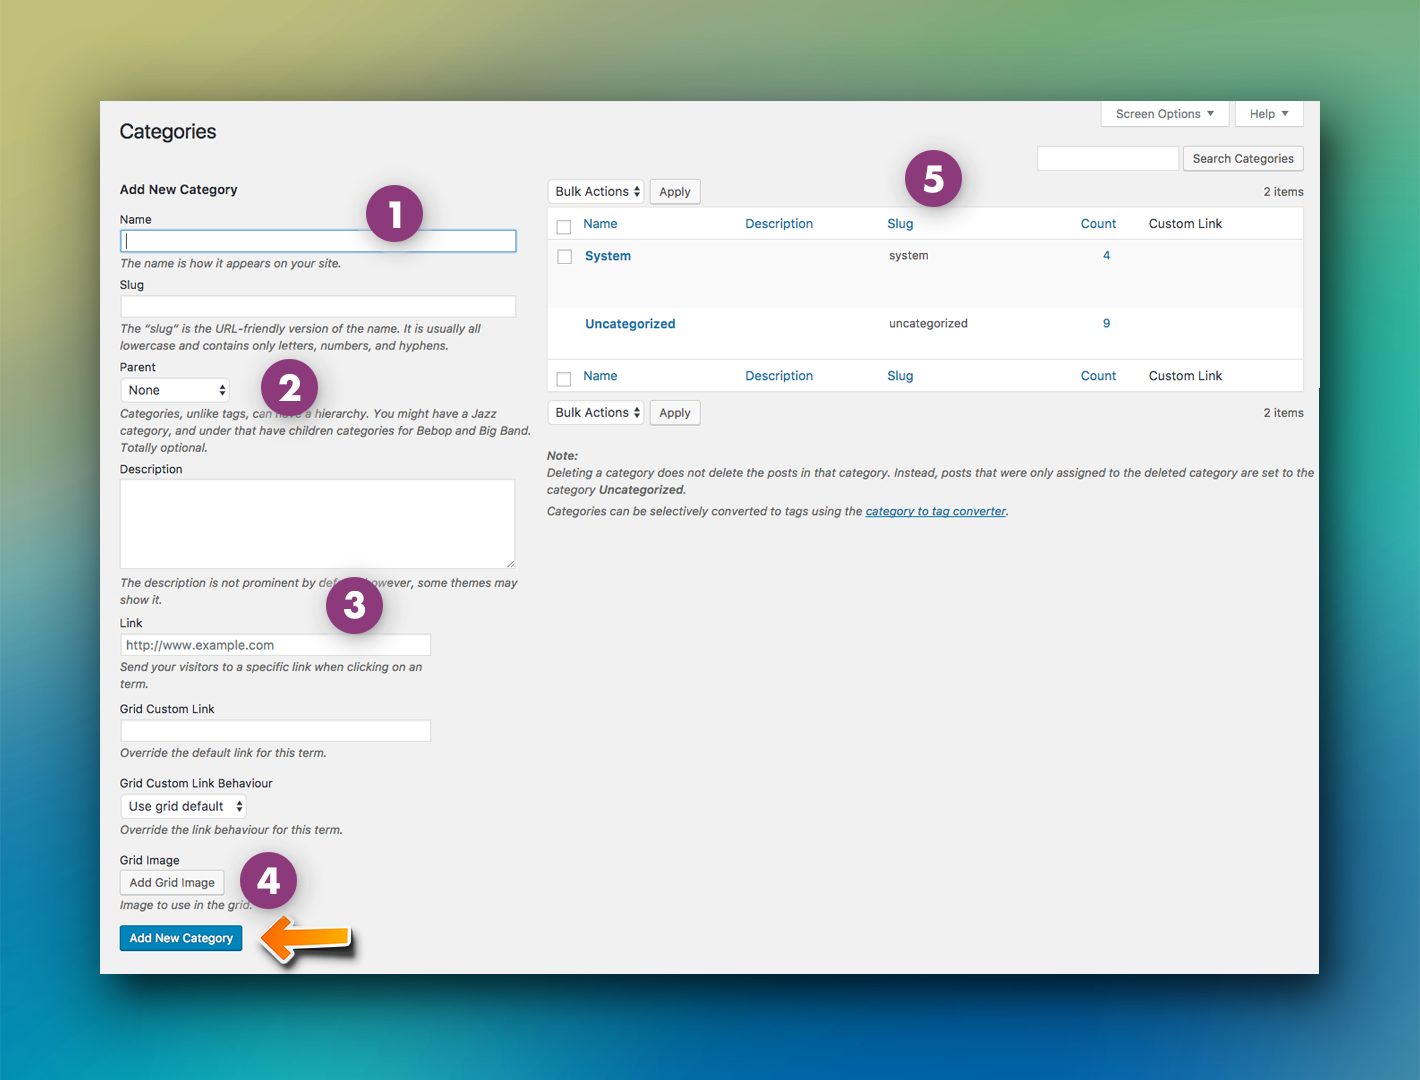Click the bottom '2 items' count text
This screenshot has height=1080, width=1420.
1283,413
